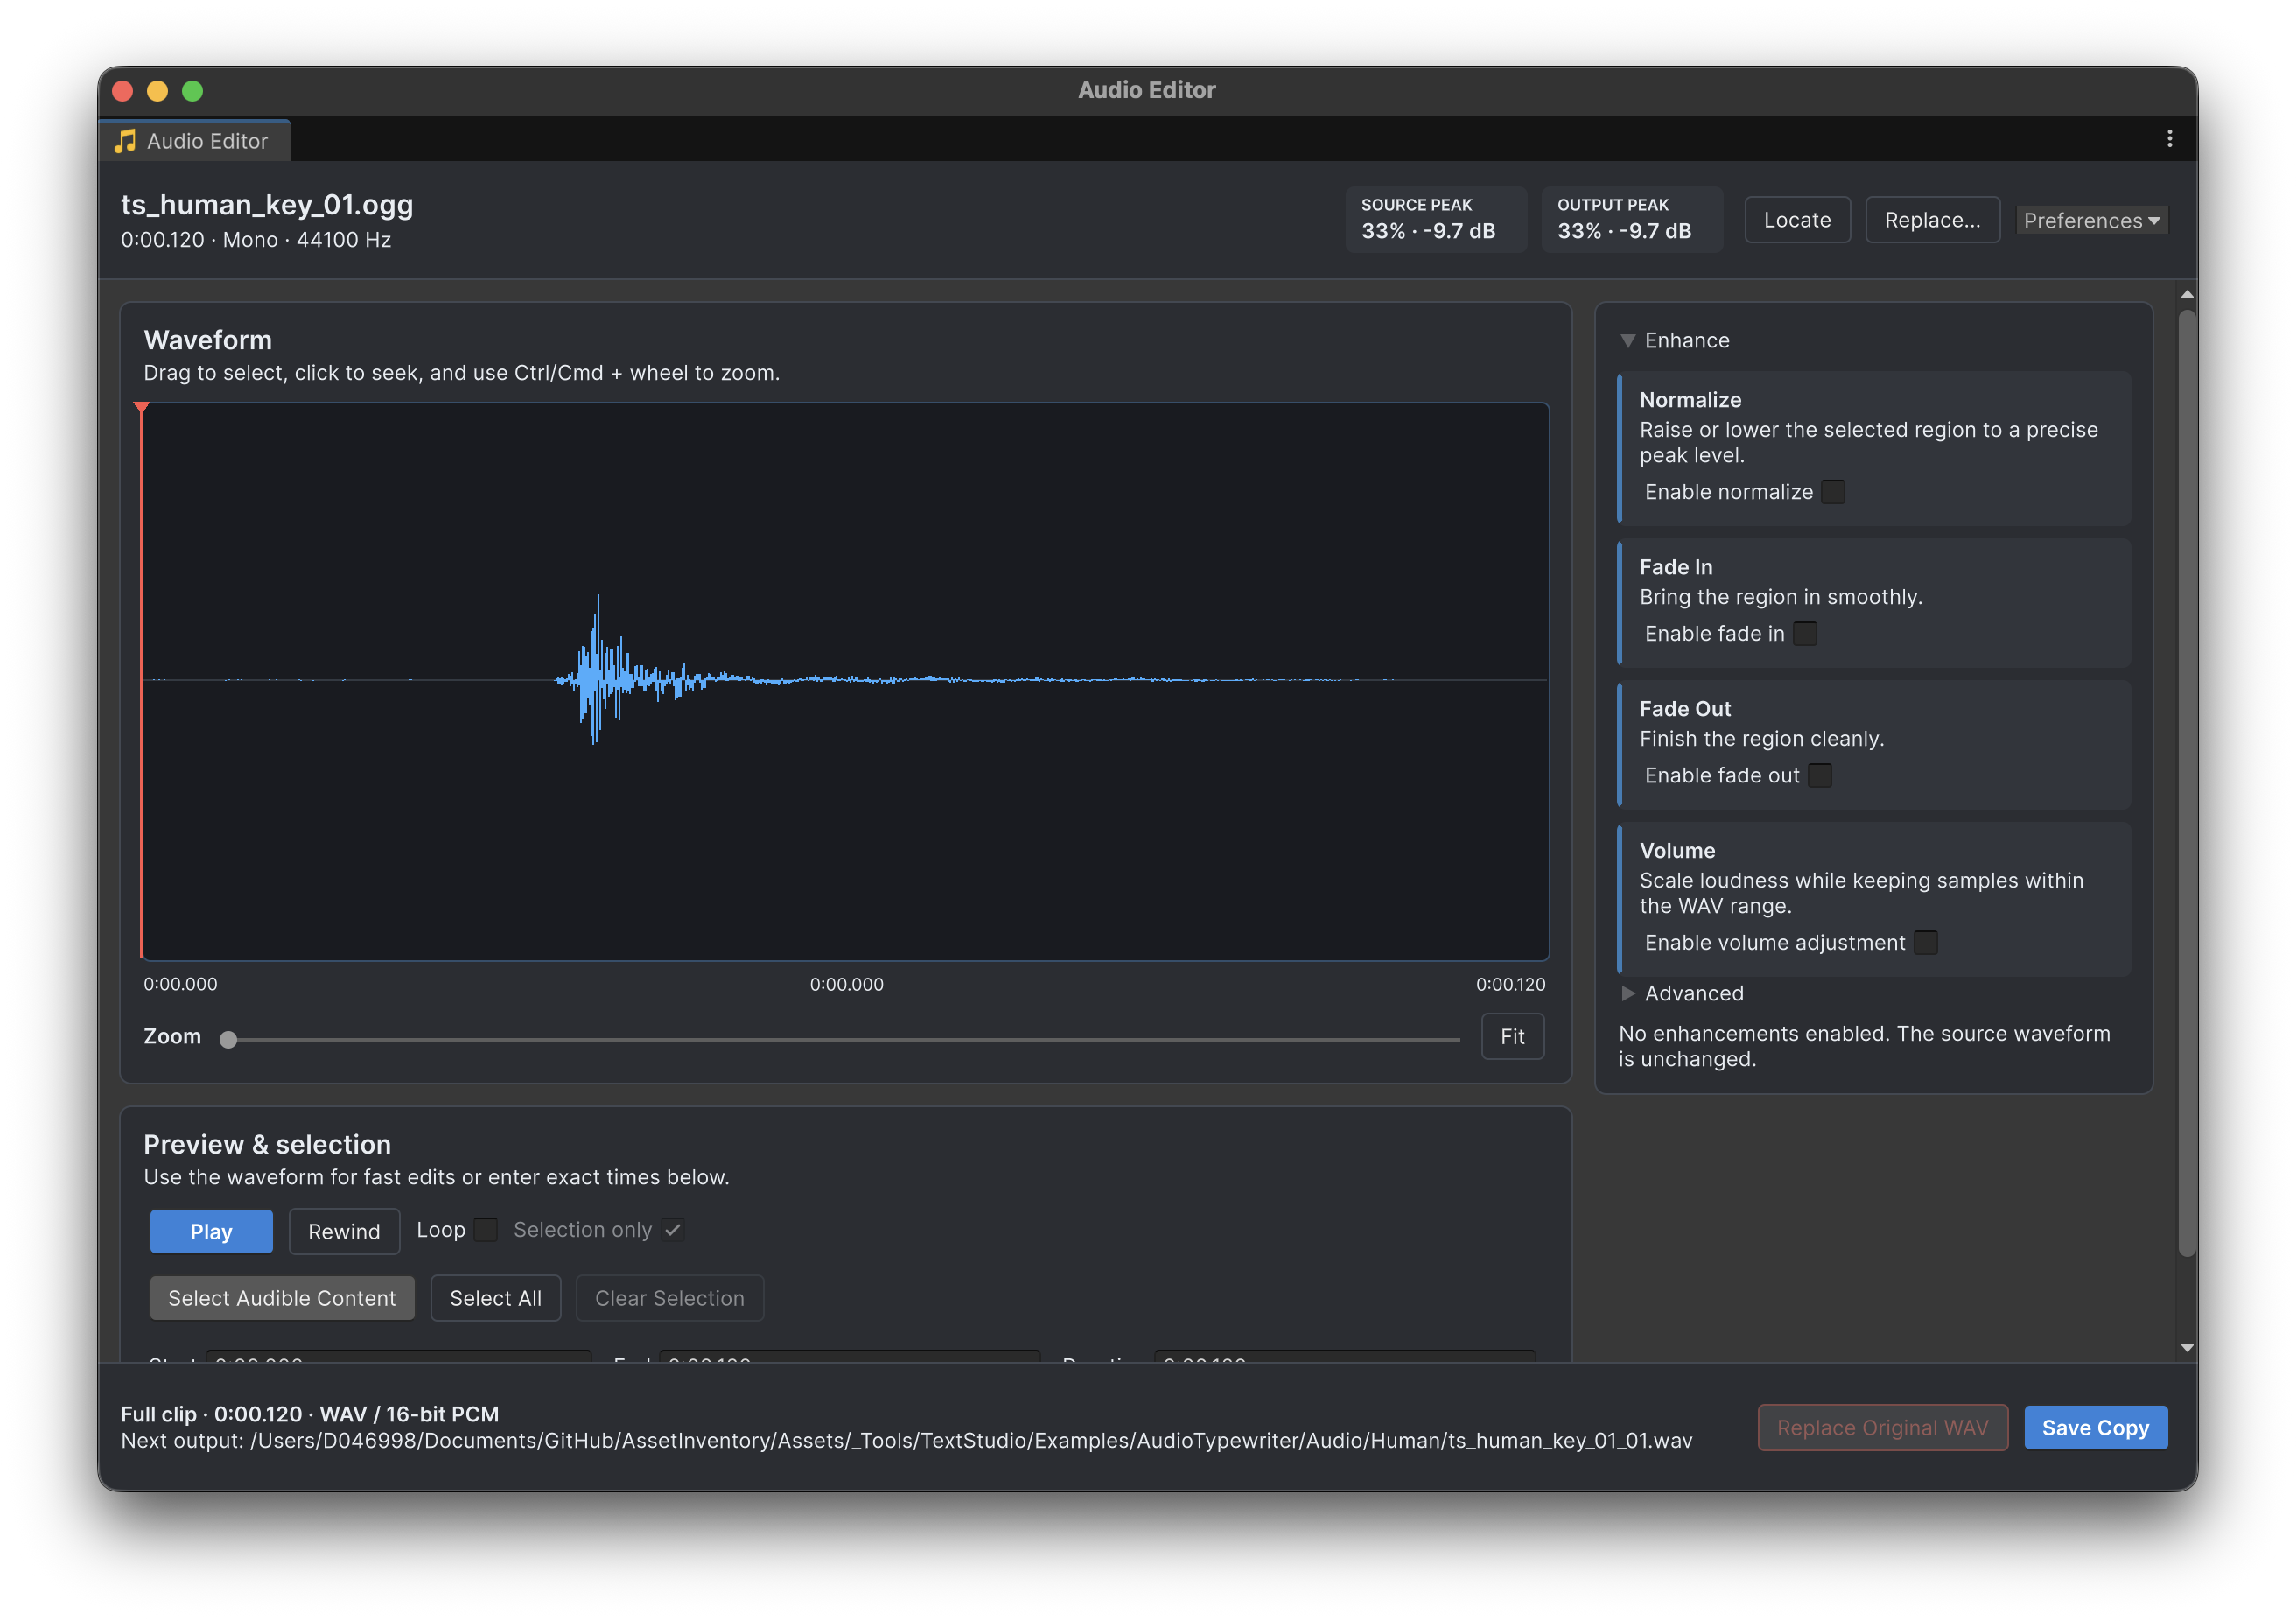Collapse the Enhance section
2296x1621 pixels.
tap(1628, 341)
